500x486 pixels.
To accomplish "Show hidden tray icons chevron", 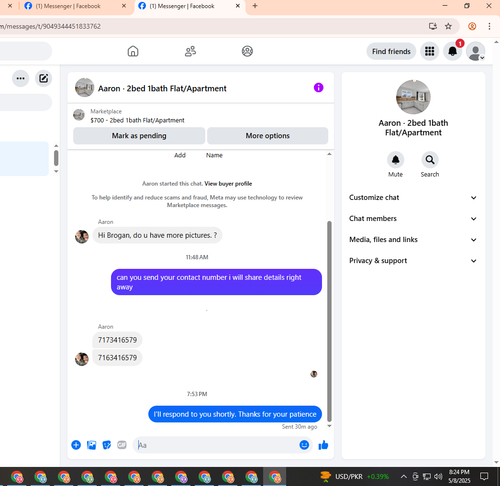I will point(403,477).
